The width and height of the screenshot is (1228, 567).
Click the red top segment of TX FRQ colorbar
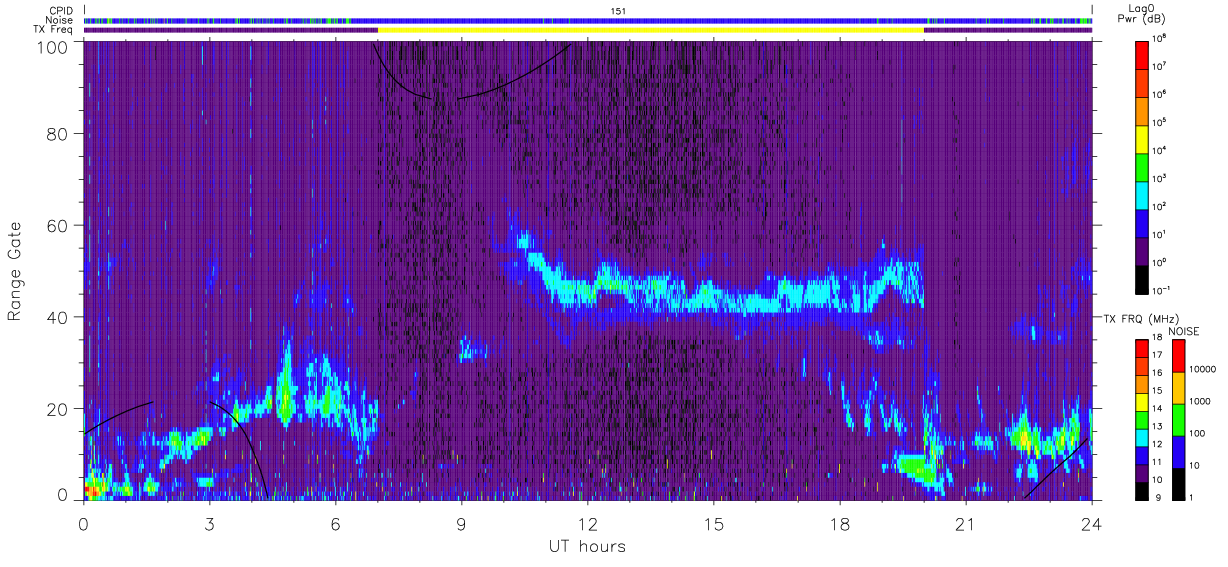(1142, 346)
